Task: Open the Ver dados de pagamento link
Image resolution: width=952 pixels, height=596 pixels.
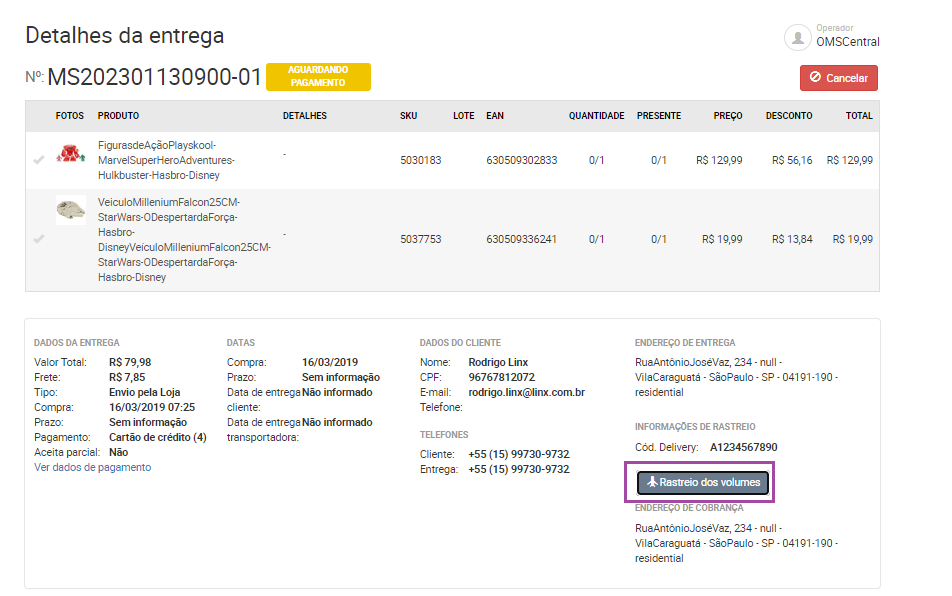Action: click(93, 467)
